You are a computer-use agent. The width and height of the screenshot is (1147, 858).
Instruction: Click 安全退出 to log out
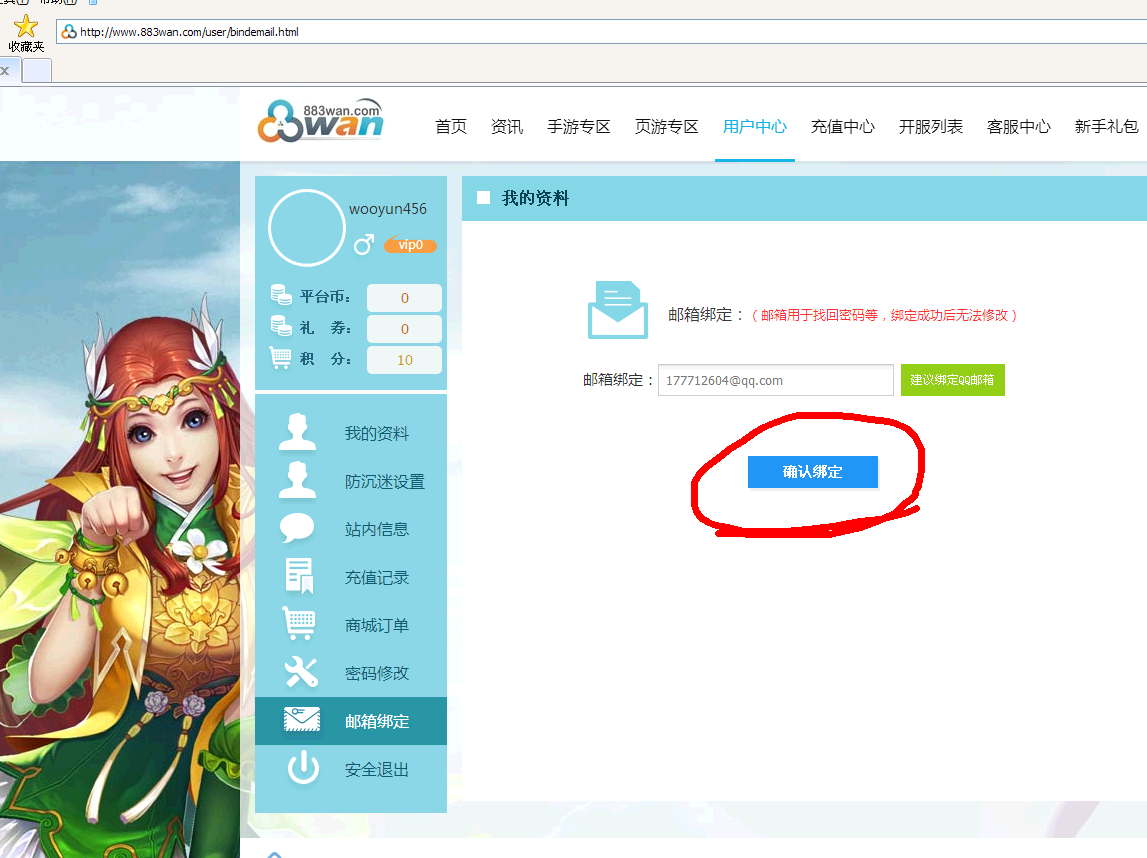pyautogui.click(x=377, y=769)
